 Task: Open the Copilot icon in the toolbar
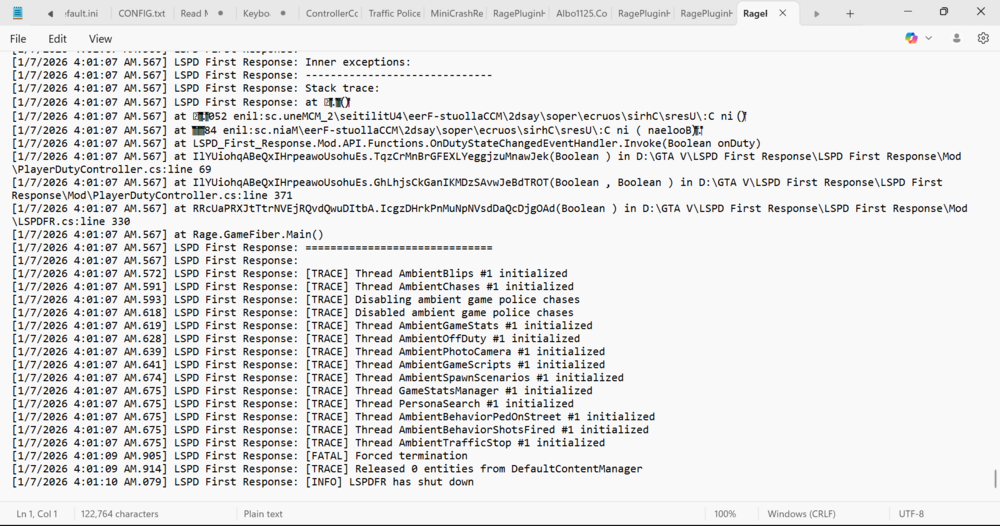[x=911, y=38]
